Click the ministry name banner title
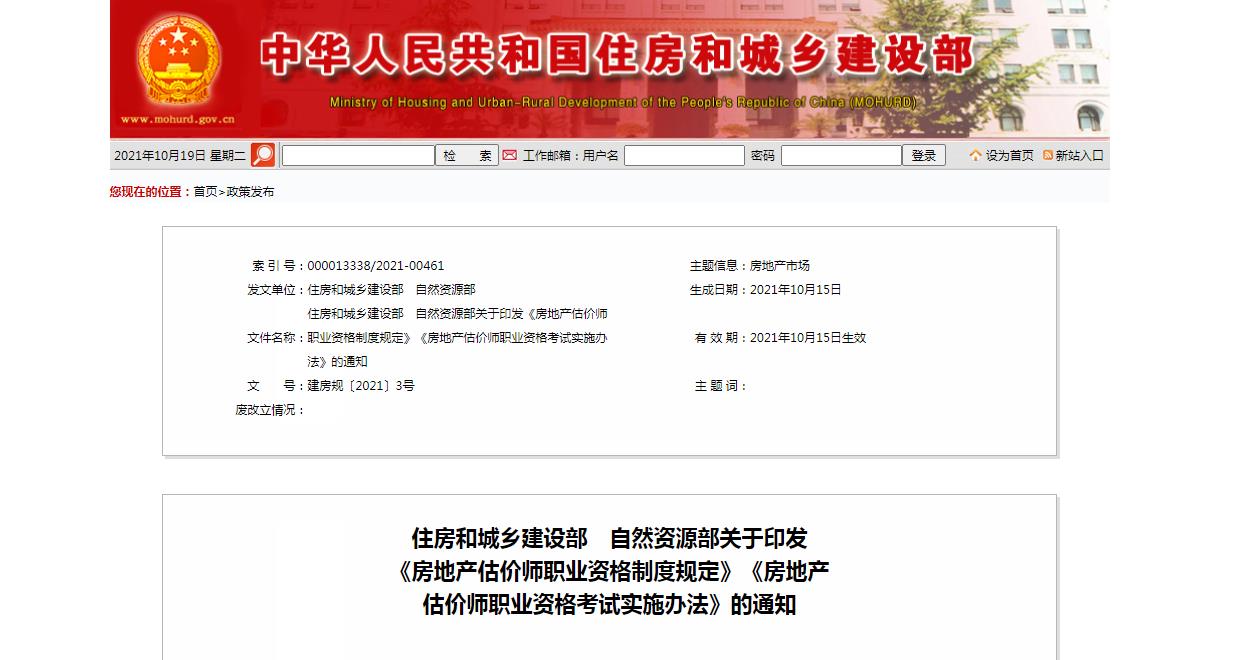The width and height of the screenshot is (1241, 660). point(617,56)
